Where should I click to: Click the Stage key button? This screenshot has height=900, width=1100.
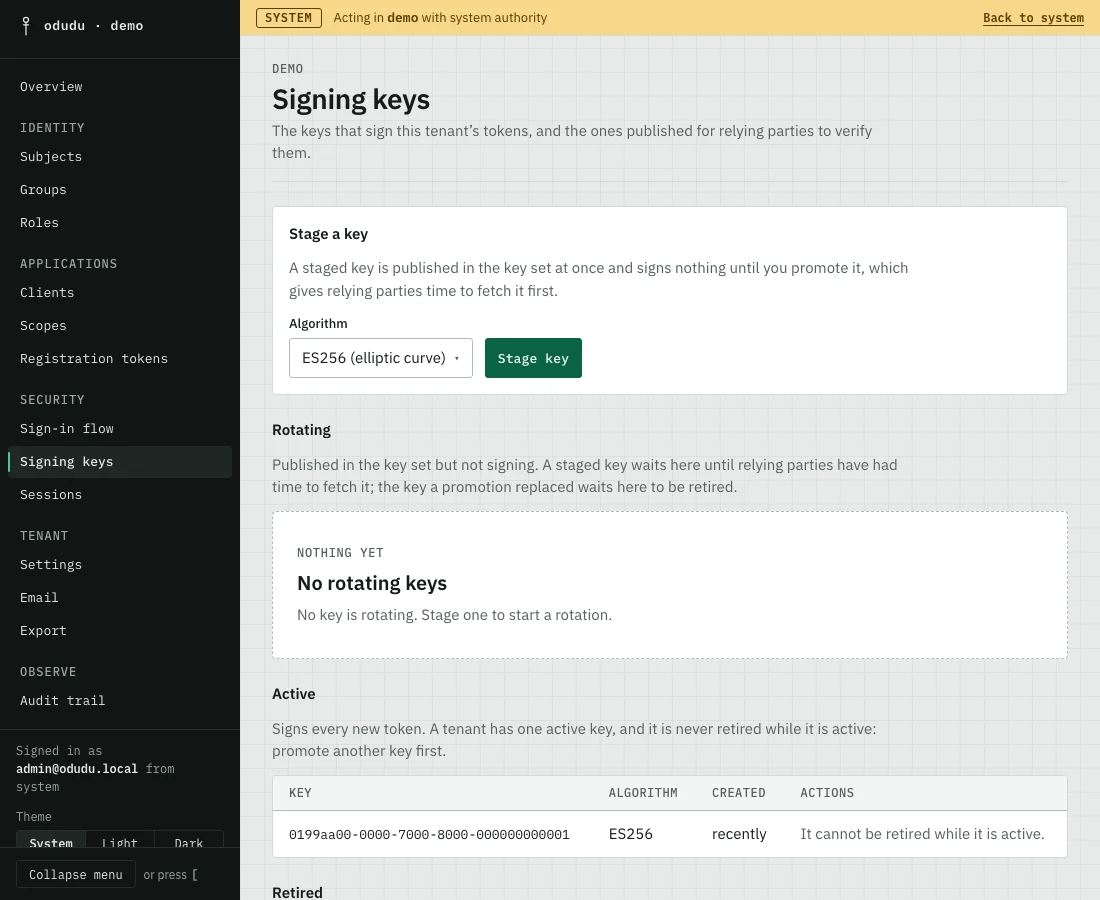pyautogui.click(x=533, y=358)
